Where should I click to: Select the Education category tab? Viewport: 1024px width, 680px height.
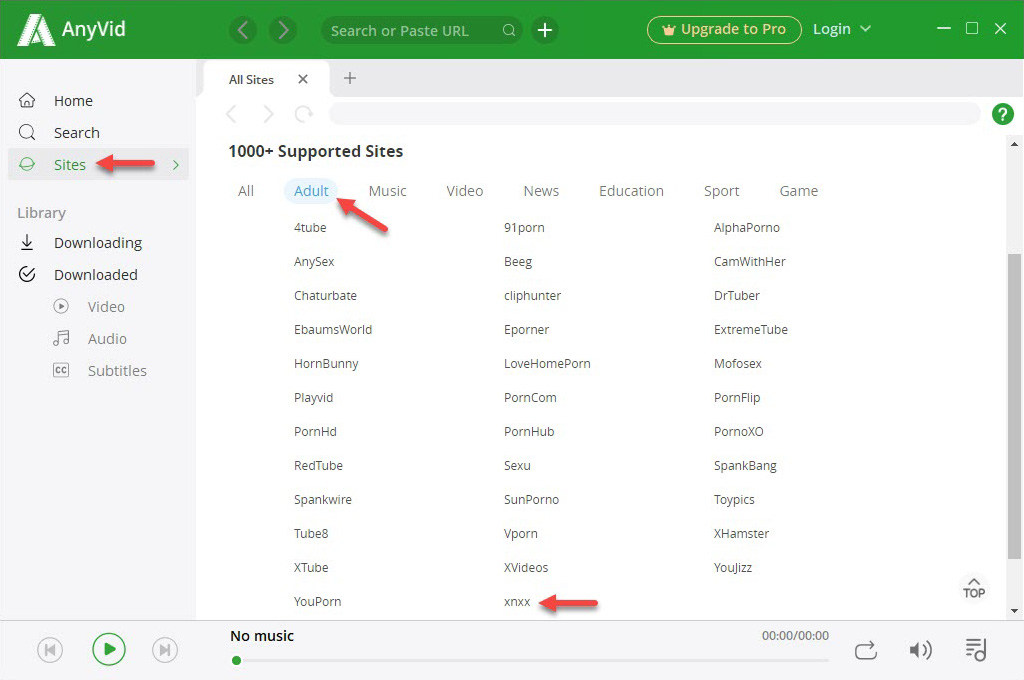631,191
